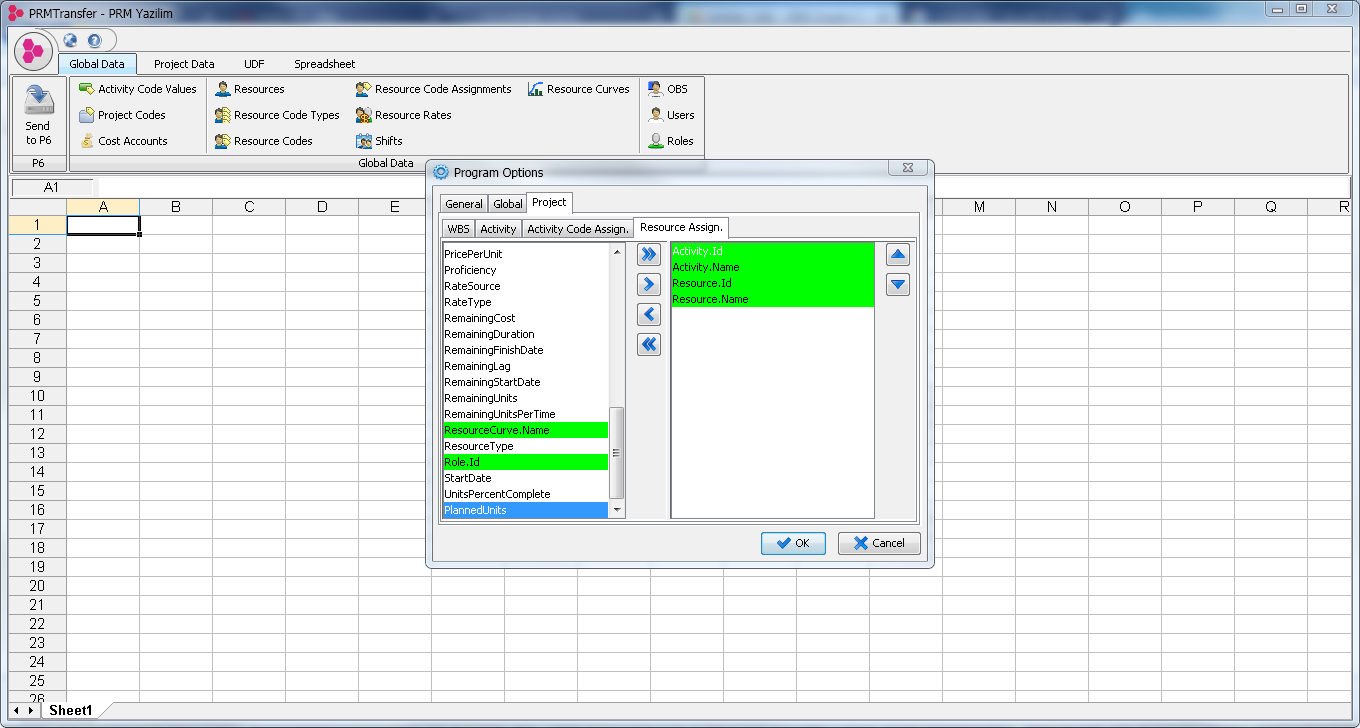The width and height of the screenshot is (1360, 728).
Task: Move selected field up with up arrow
Action: click(x=898, y=255)
